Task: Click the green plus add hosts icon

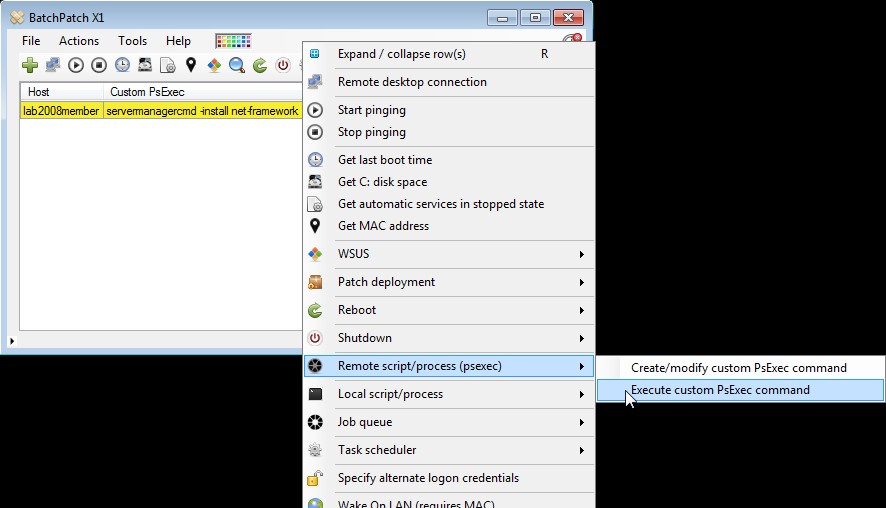Action: click(x=30, y=65)
